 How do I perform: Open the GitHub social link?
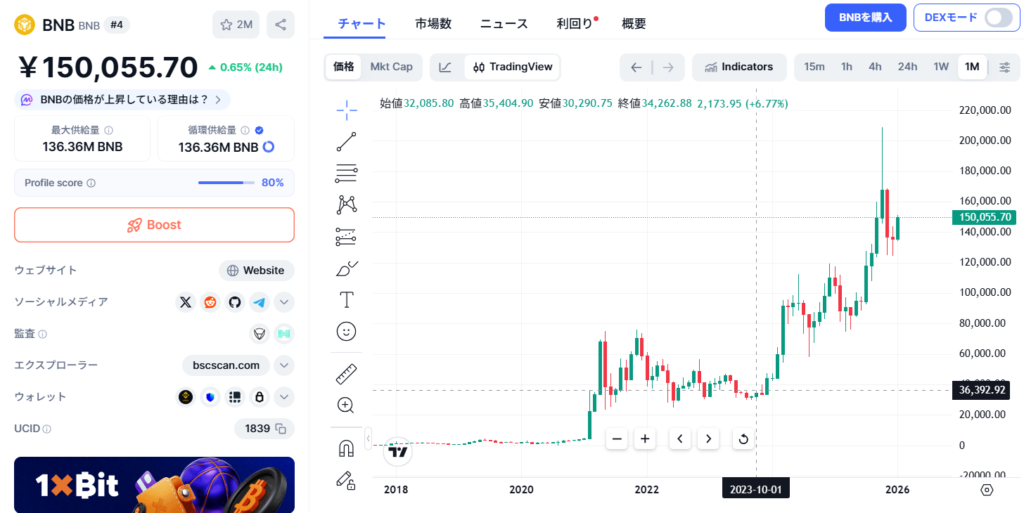pyautogui.click(x=235, y=302)
